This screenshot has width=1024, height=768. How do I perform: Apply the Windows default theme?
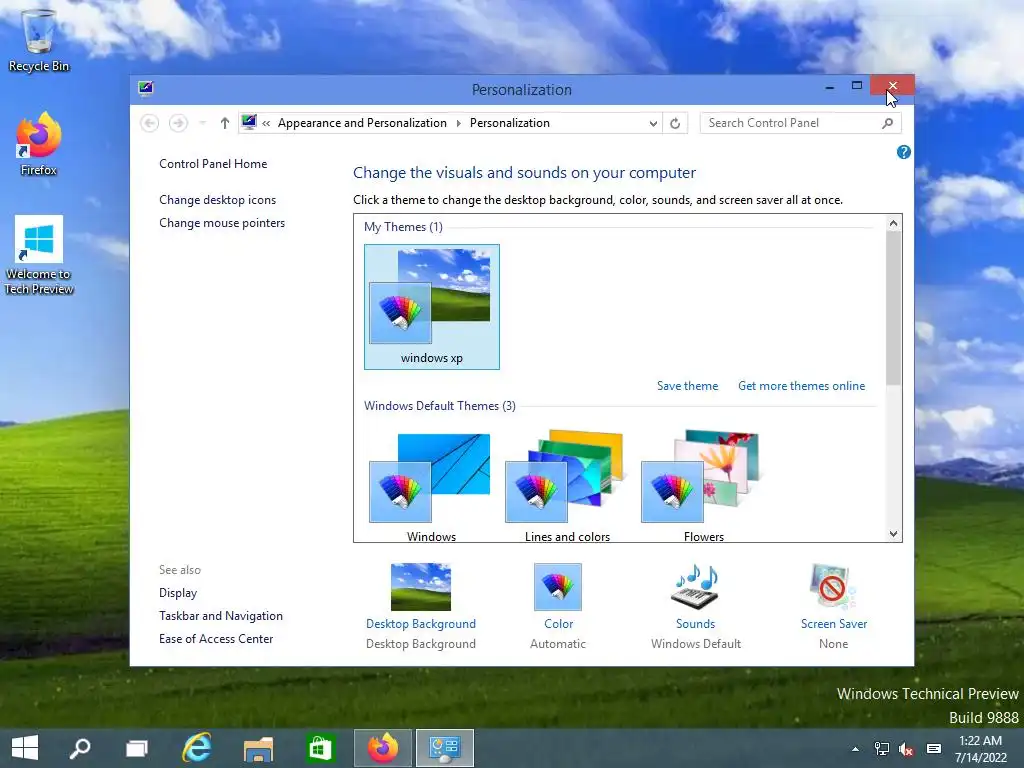(x=431, y=487)
